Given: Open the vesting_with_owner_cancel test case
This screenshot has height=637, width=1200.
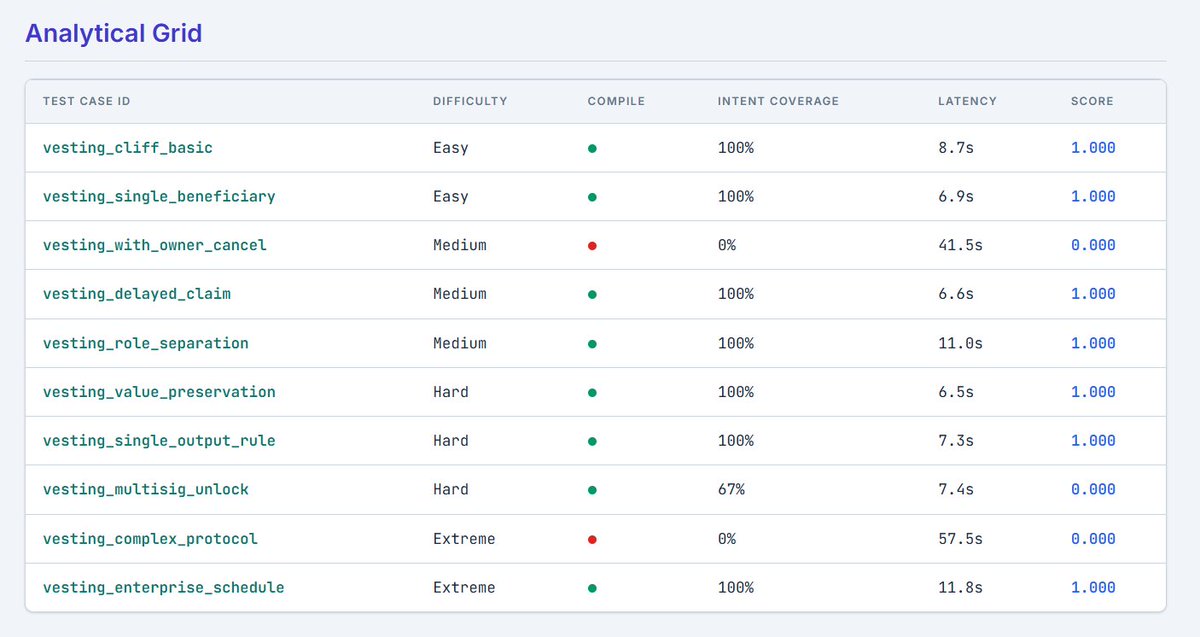Looking at the screenshot, I should (x=155, y=245).
